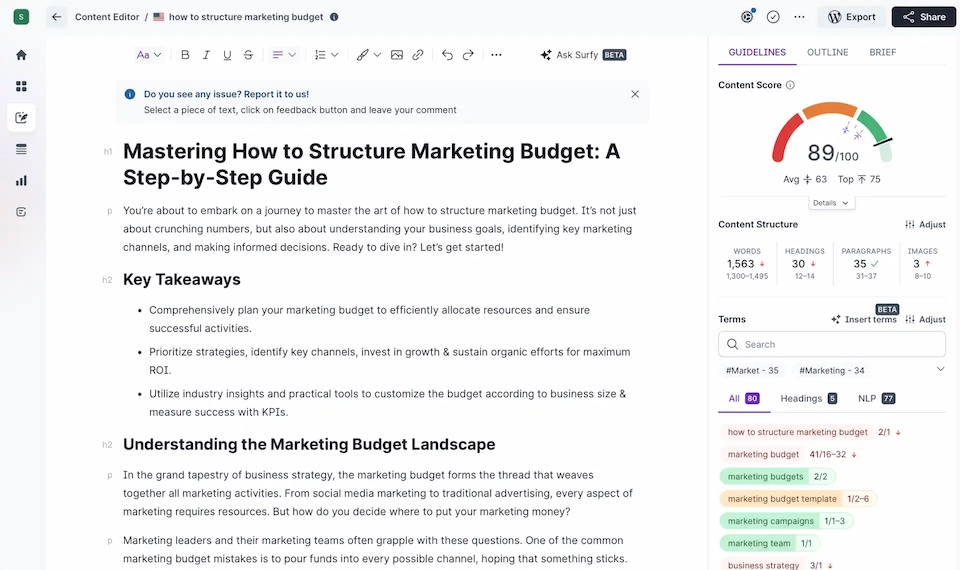Click the WORDS 1,563 count
The image size is (960, 570).
click(x=746, y=264)
